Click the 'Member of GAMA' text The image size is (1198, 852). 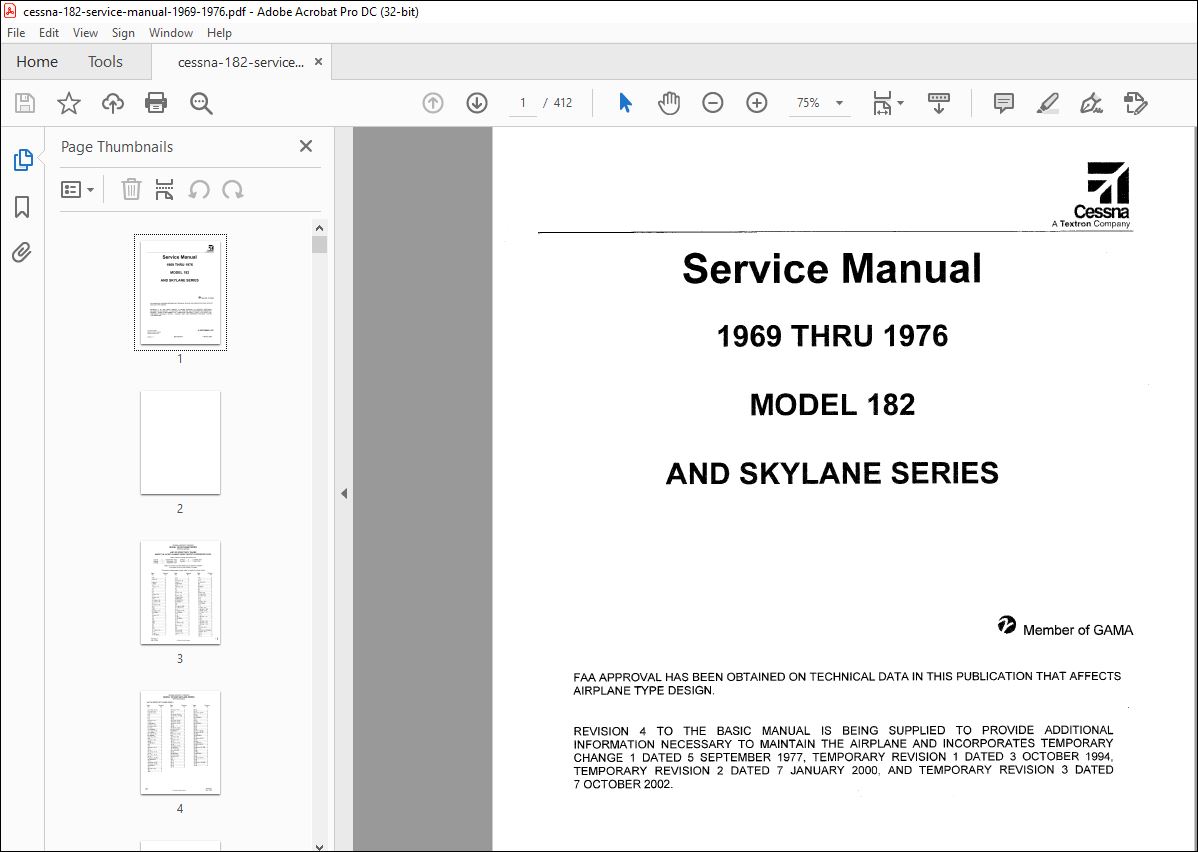(x=1078, y=630)
